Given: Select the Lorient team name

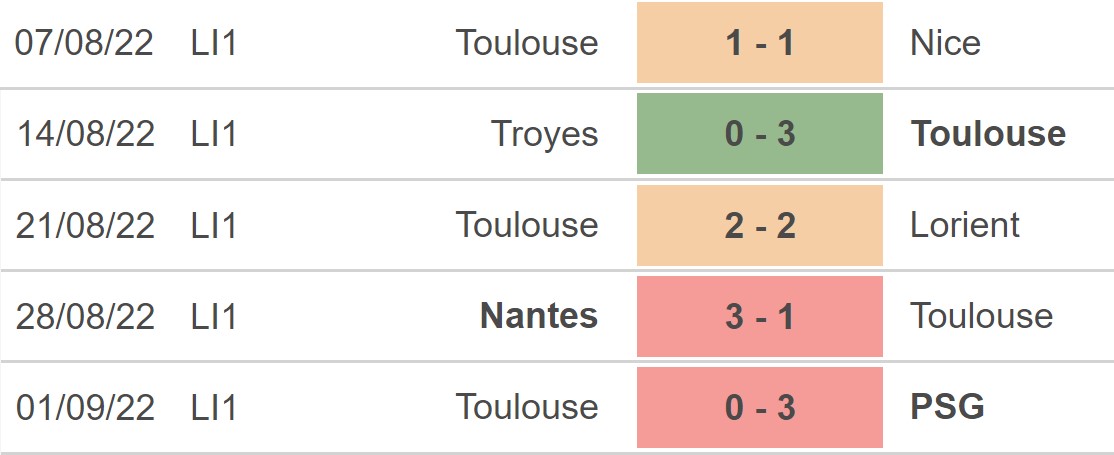Looking at the screenshot, I should tap(964, 225).
